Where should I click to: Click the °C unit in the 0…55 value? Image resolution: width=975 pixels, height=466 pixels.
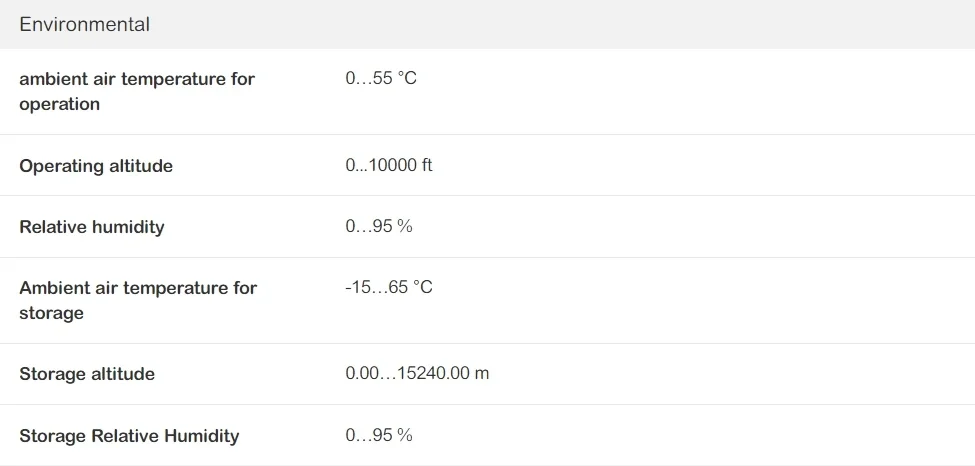[x=407, y=78]
